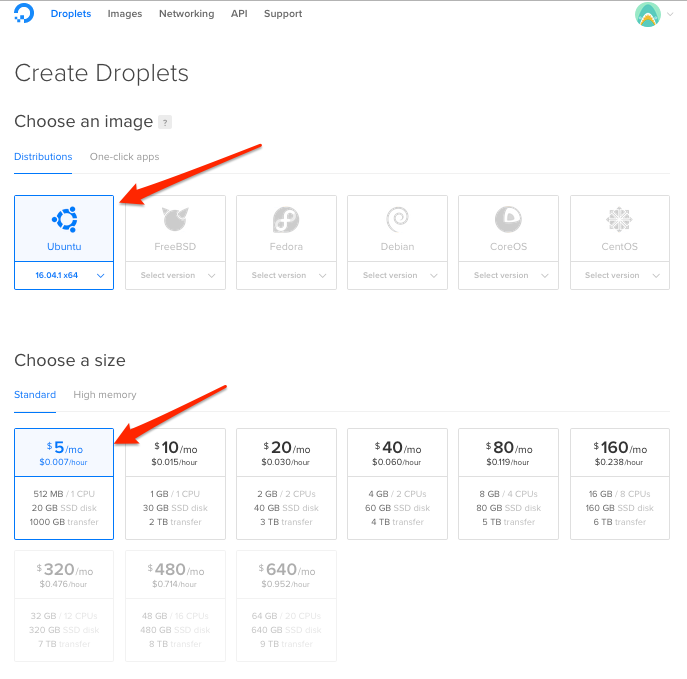This screenshot has height=679, width=687.
Task: Open the Networking menu item
Action: (x=187, y=14)
